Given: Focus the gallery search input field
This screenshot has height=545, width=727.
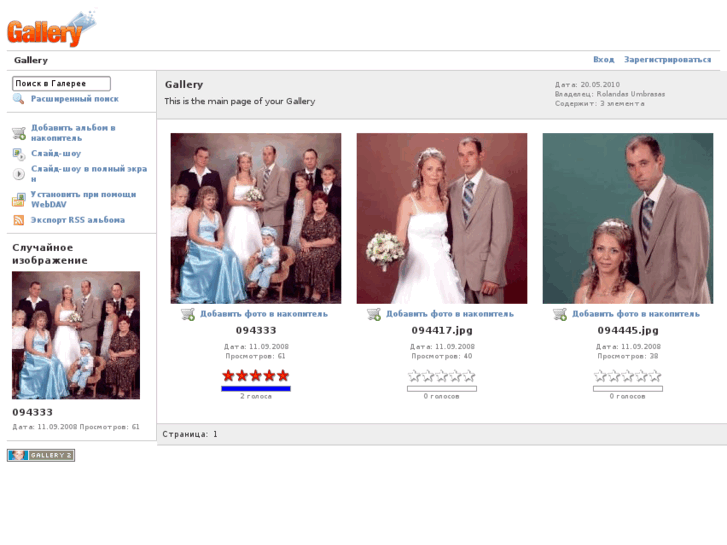Looking at the screenshot, I should [61, 84].
